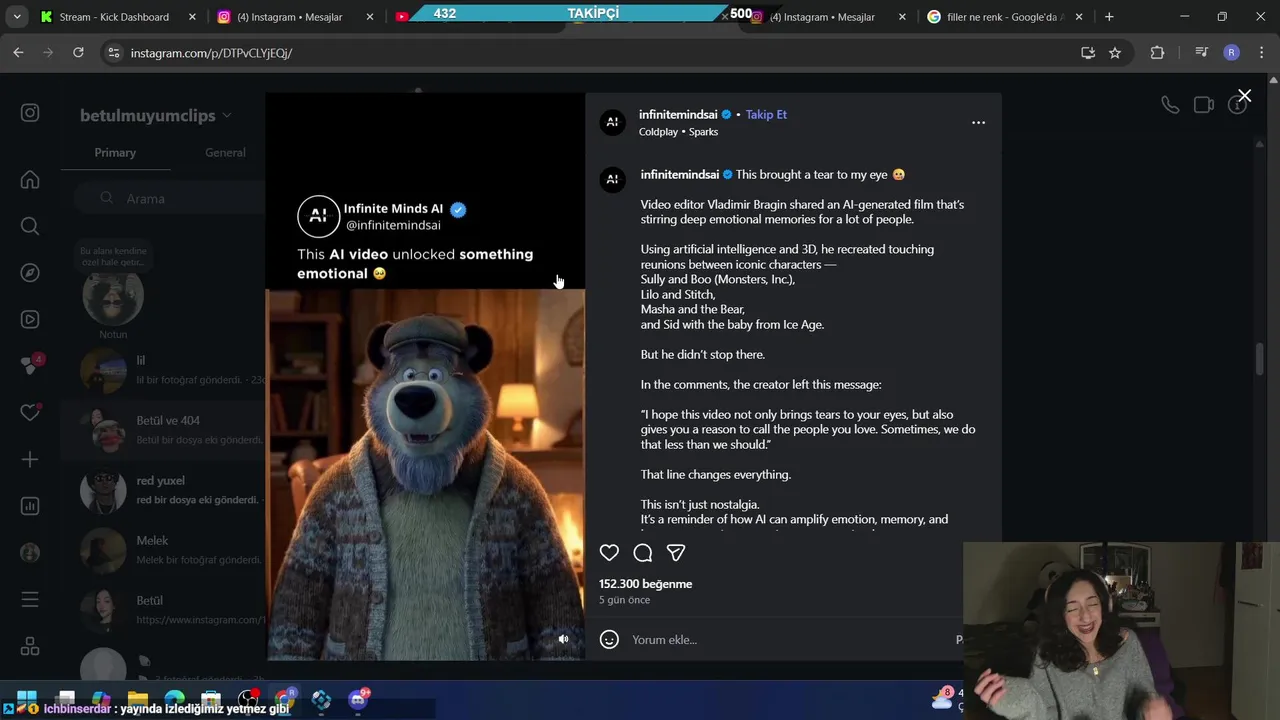
Task: Open the Chrome profile avatar R
Action: pos(1231,53)
